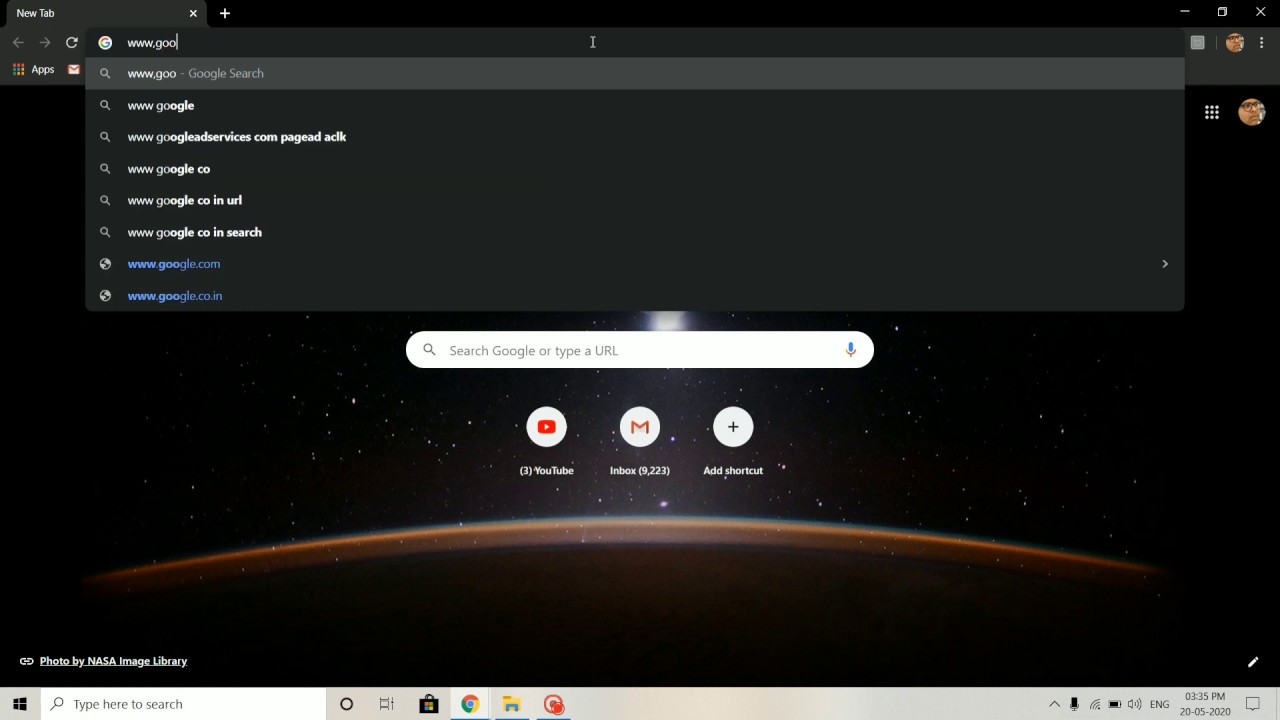Choose the 'www,goo - Google Search' suggestion

point(635,73)
